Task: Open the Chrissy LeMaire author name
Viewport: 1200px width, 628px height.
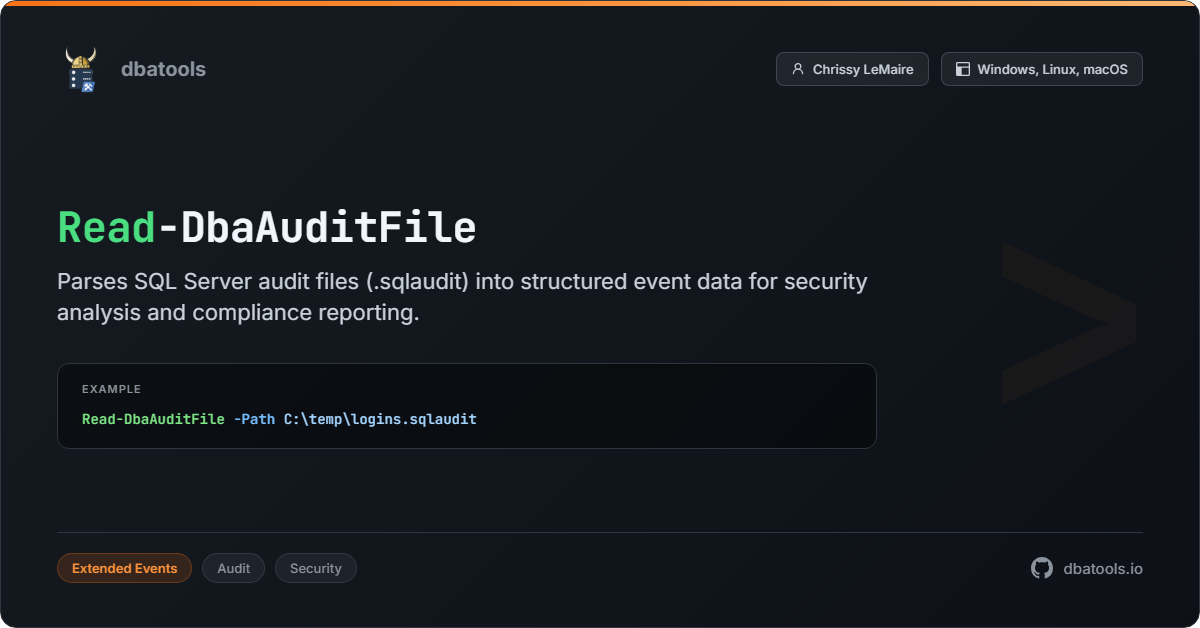Action: pos(863,69)
